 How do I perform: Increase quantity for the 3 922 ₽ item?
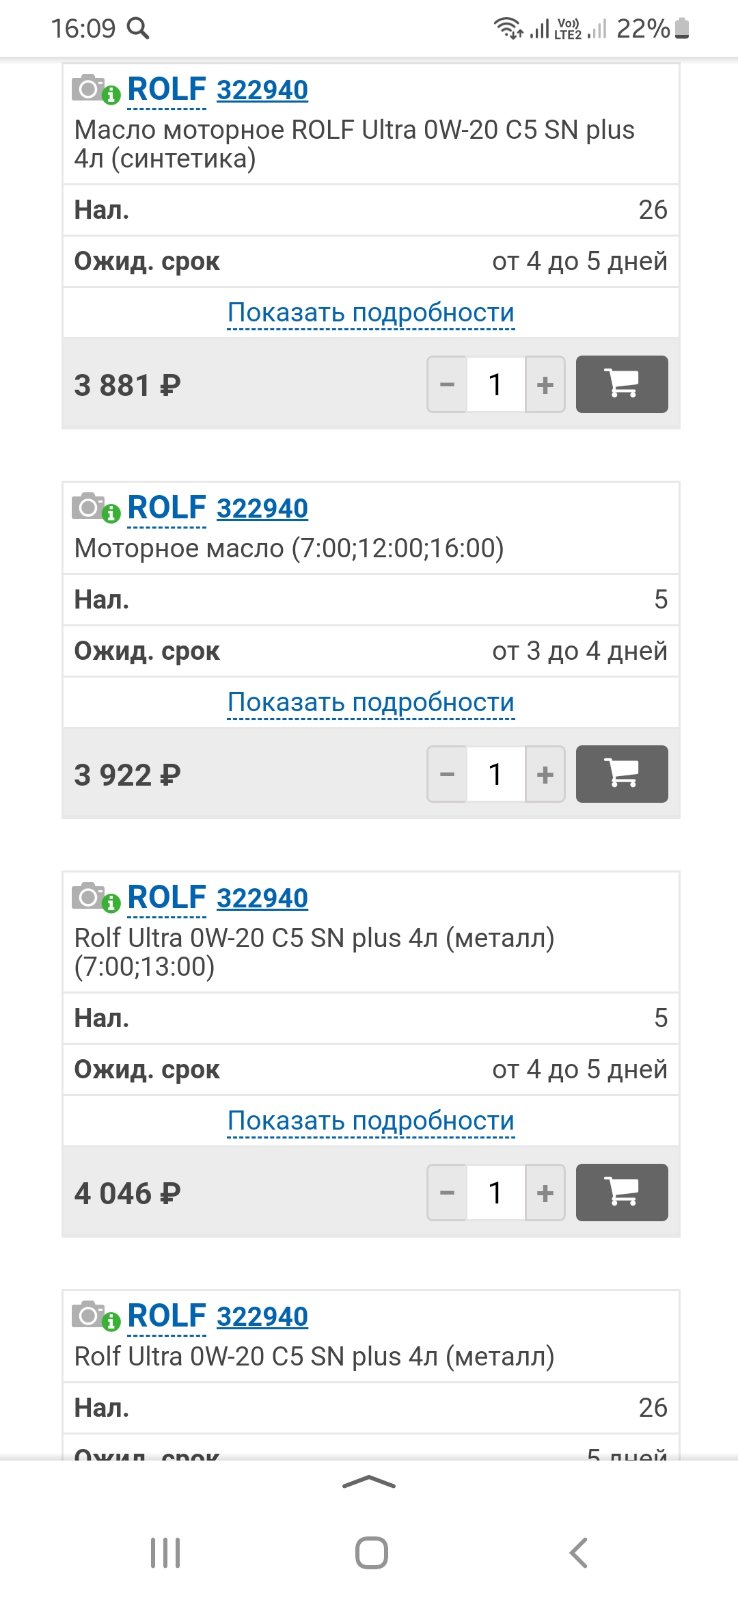pos(545,774)
